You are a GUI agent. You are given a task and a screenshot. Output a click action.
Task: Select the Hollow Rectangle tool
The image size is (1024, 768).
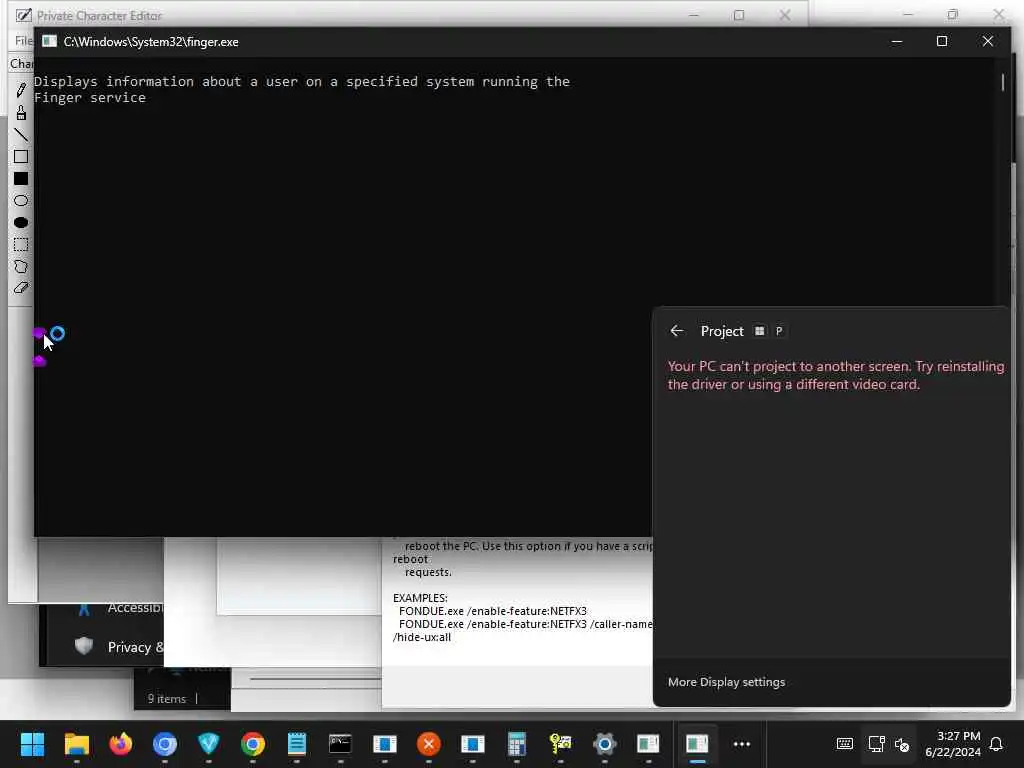click(21, 157)
